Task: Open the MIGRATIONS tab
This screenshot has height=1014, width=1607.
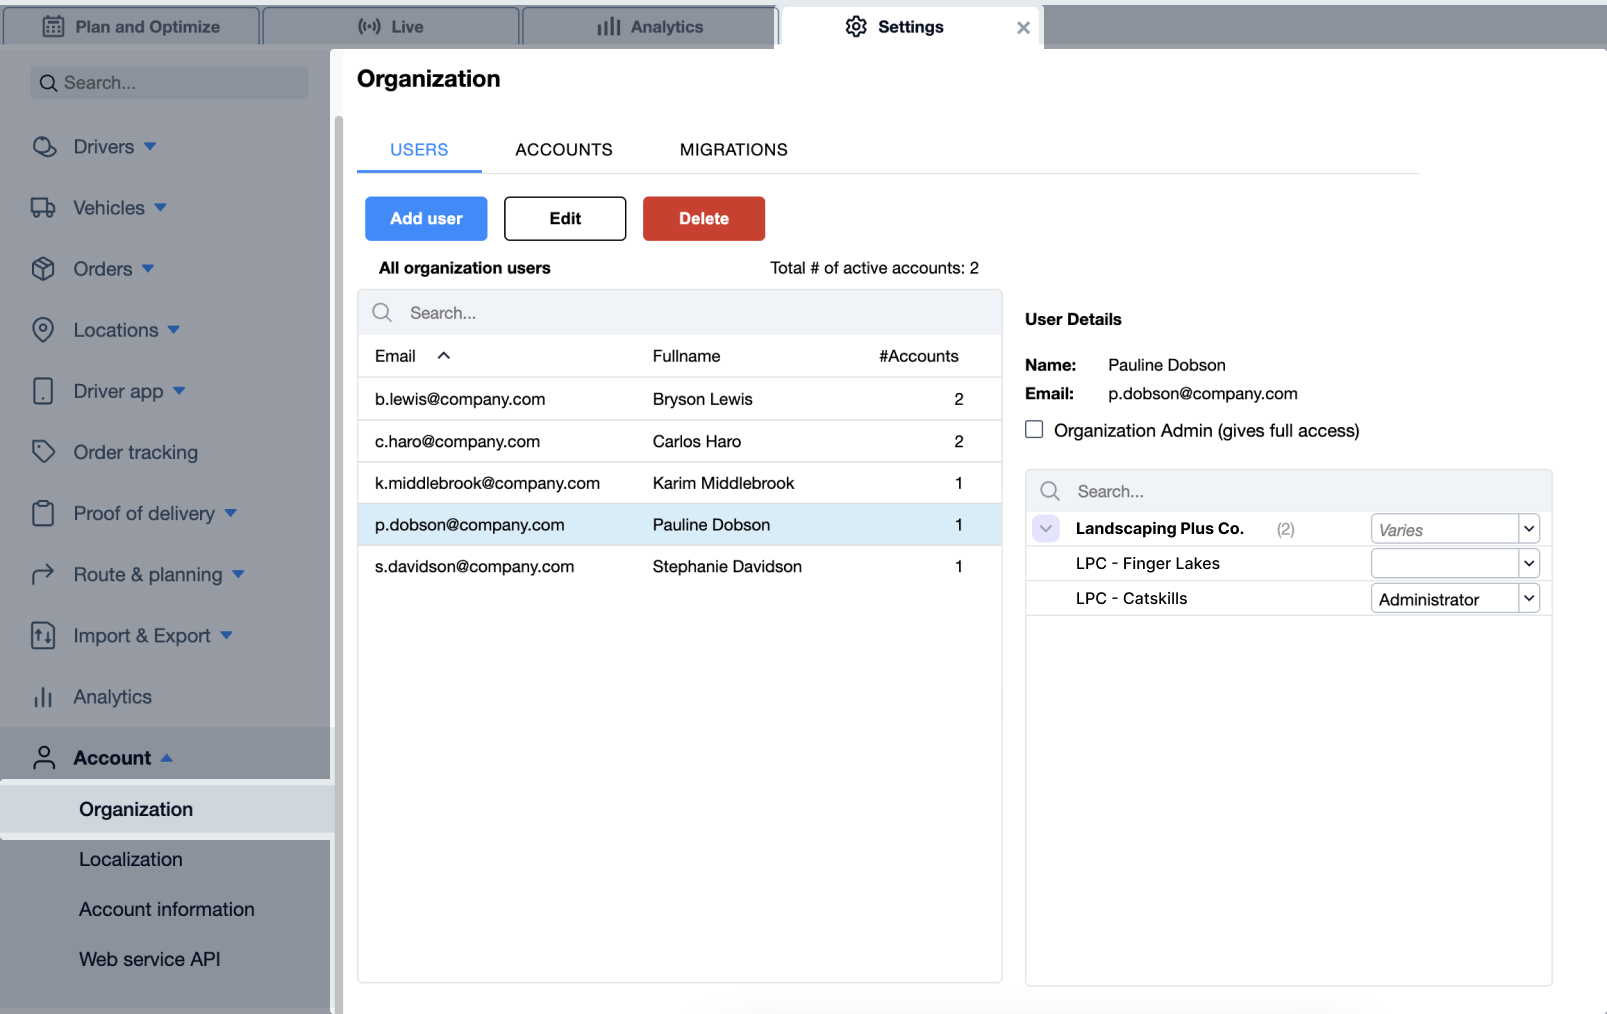Action: click(733, 149)
